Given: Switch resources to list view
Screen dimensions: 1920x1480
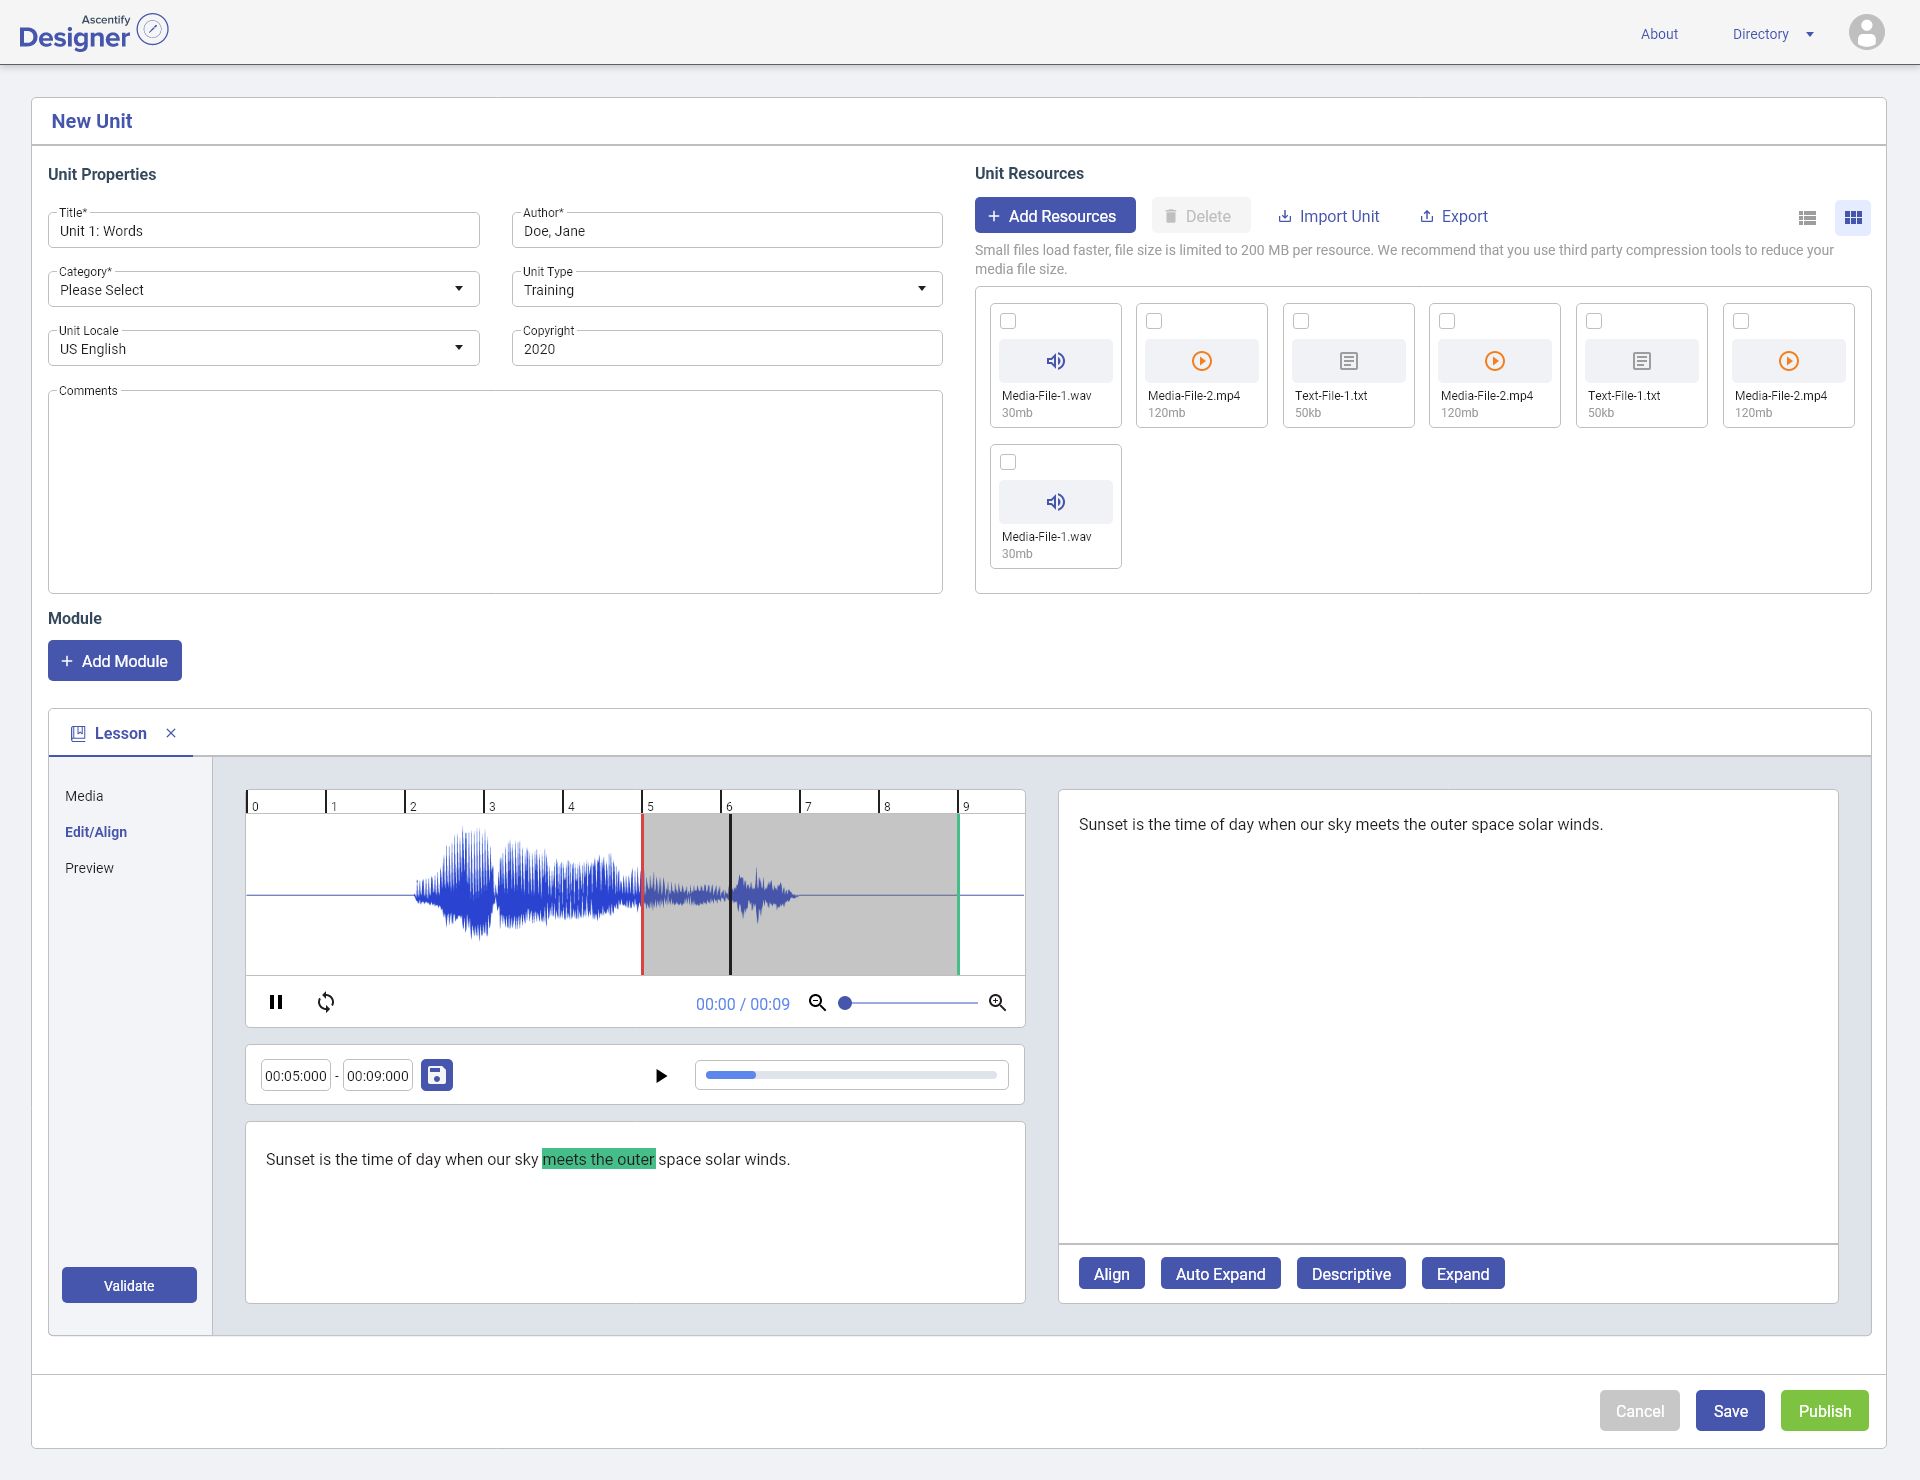Looking at the screenshot, I should (1807, 217).
